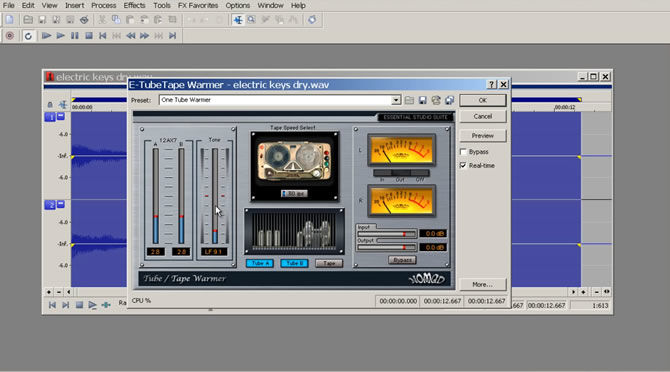Click the Input level slider
Image resolution: width=670 pixels, height=372 pixels.
387,234
